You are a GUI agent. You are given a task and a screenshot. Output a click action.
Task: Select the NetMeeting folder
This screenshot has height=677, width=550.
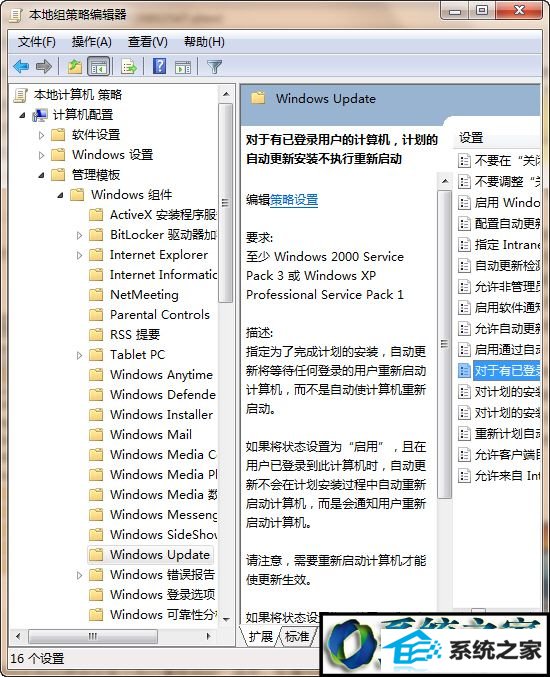(144, 294)
